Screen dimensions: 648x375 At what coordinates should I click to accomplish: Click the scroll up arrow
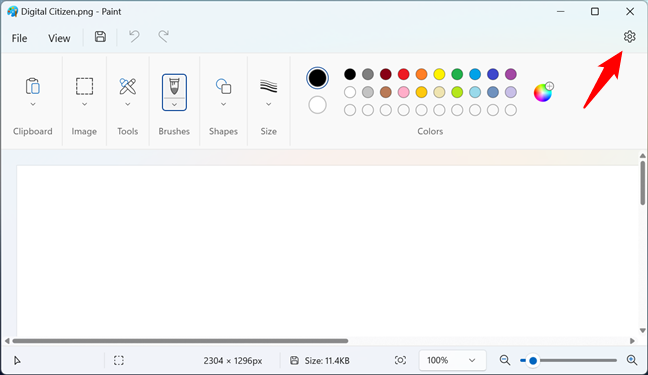(x=643, y=156)
